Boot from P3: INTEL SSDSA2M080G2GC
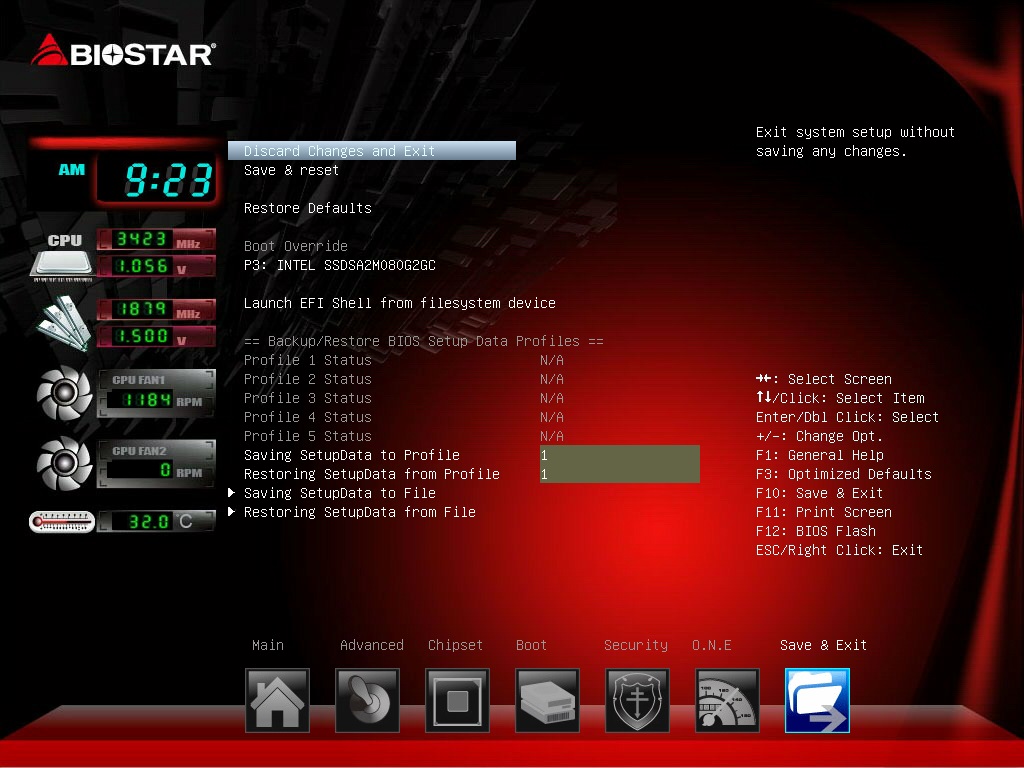This screenshot has width=1024, height=768. (x=339, y=265)
